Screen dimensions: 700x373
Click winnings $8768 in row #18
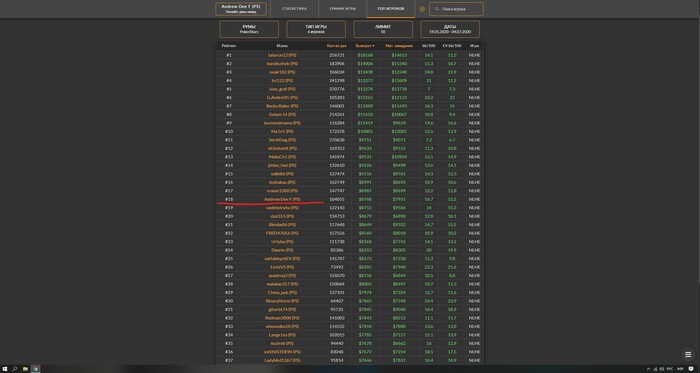click(365, 199)
